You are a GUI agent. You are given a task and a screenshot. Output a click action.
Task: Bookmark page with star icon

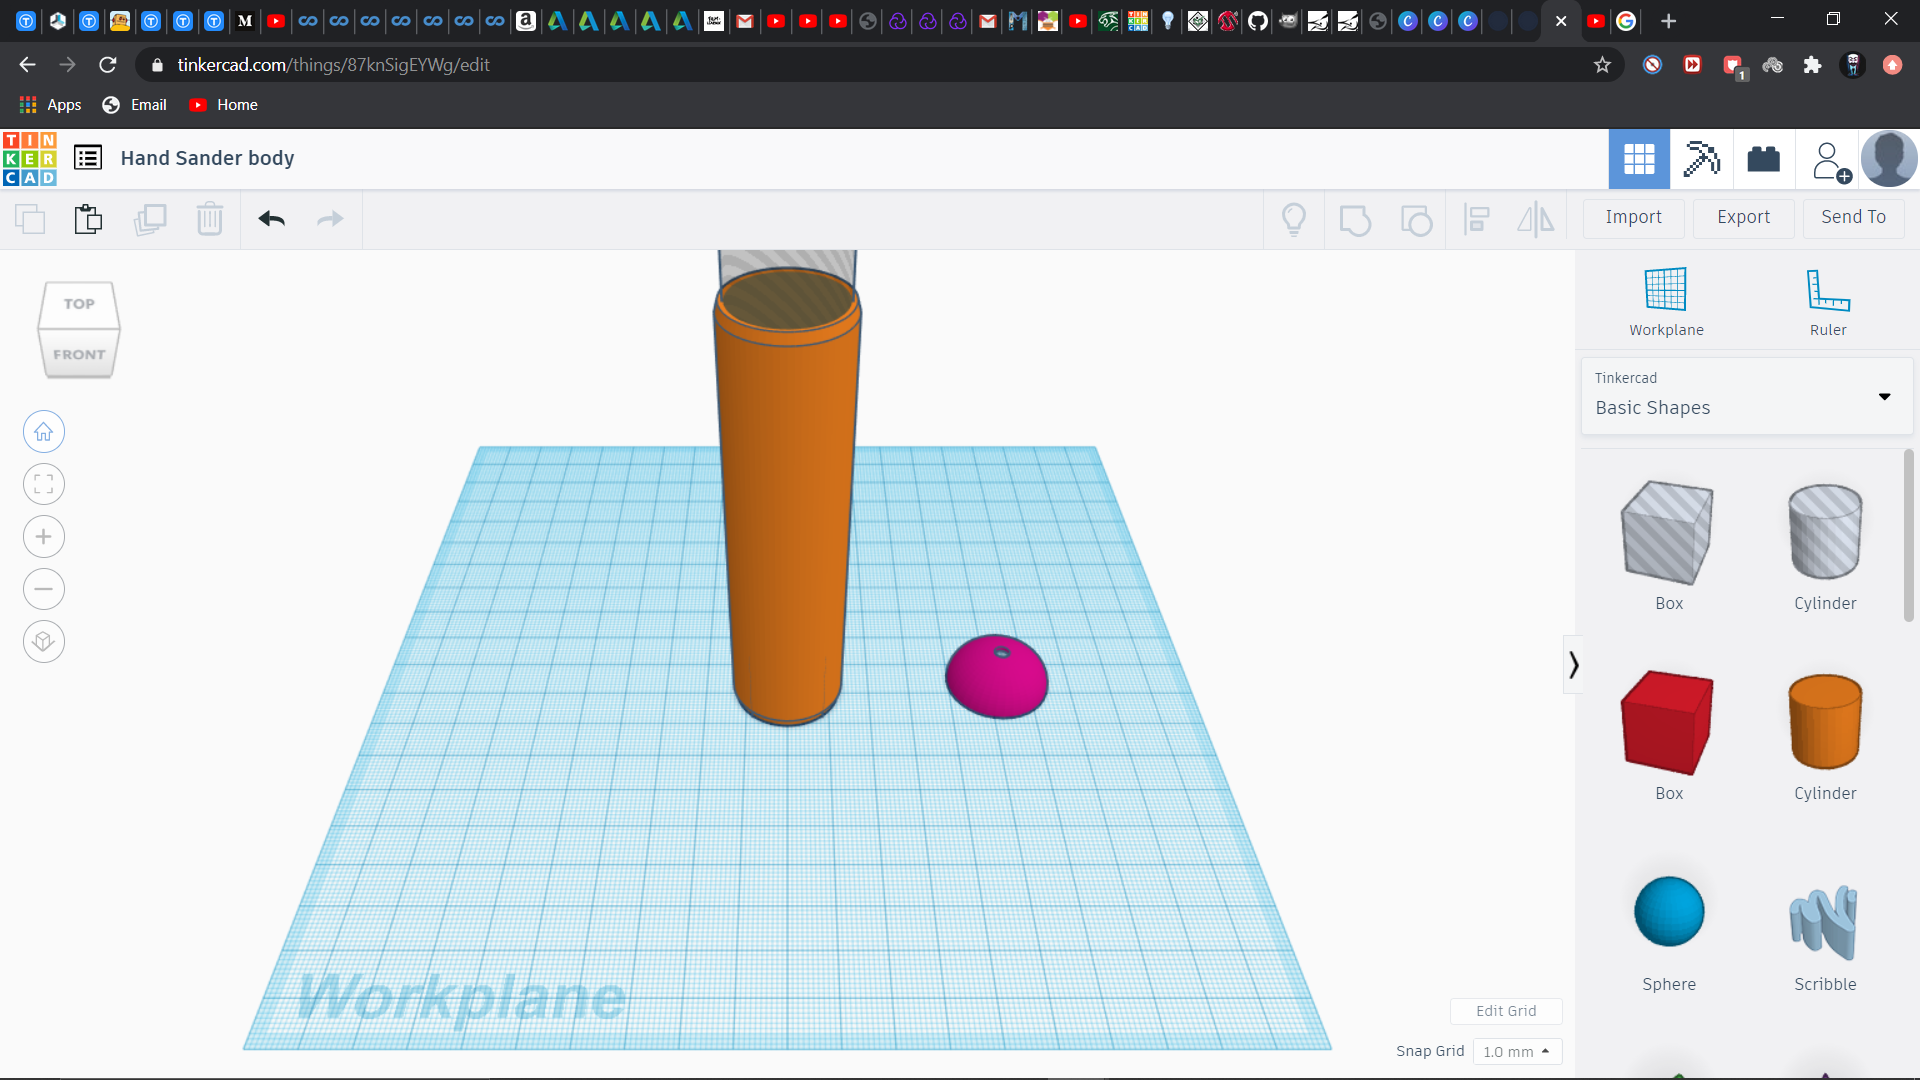click(1602, 65)
